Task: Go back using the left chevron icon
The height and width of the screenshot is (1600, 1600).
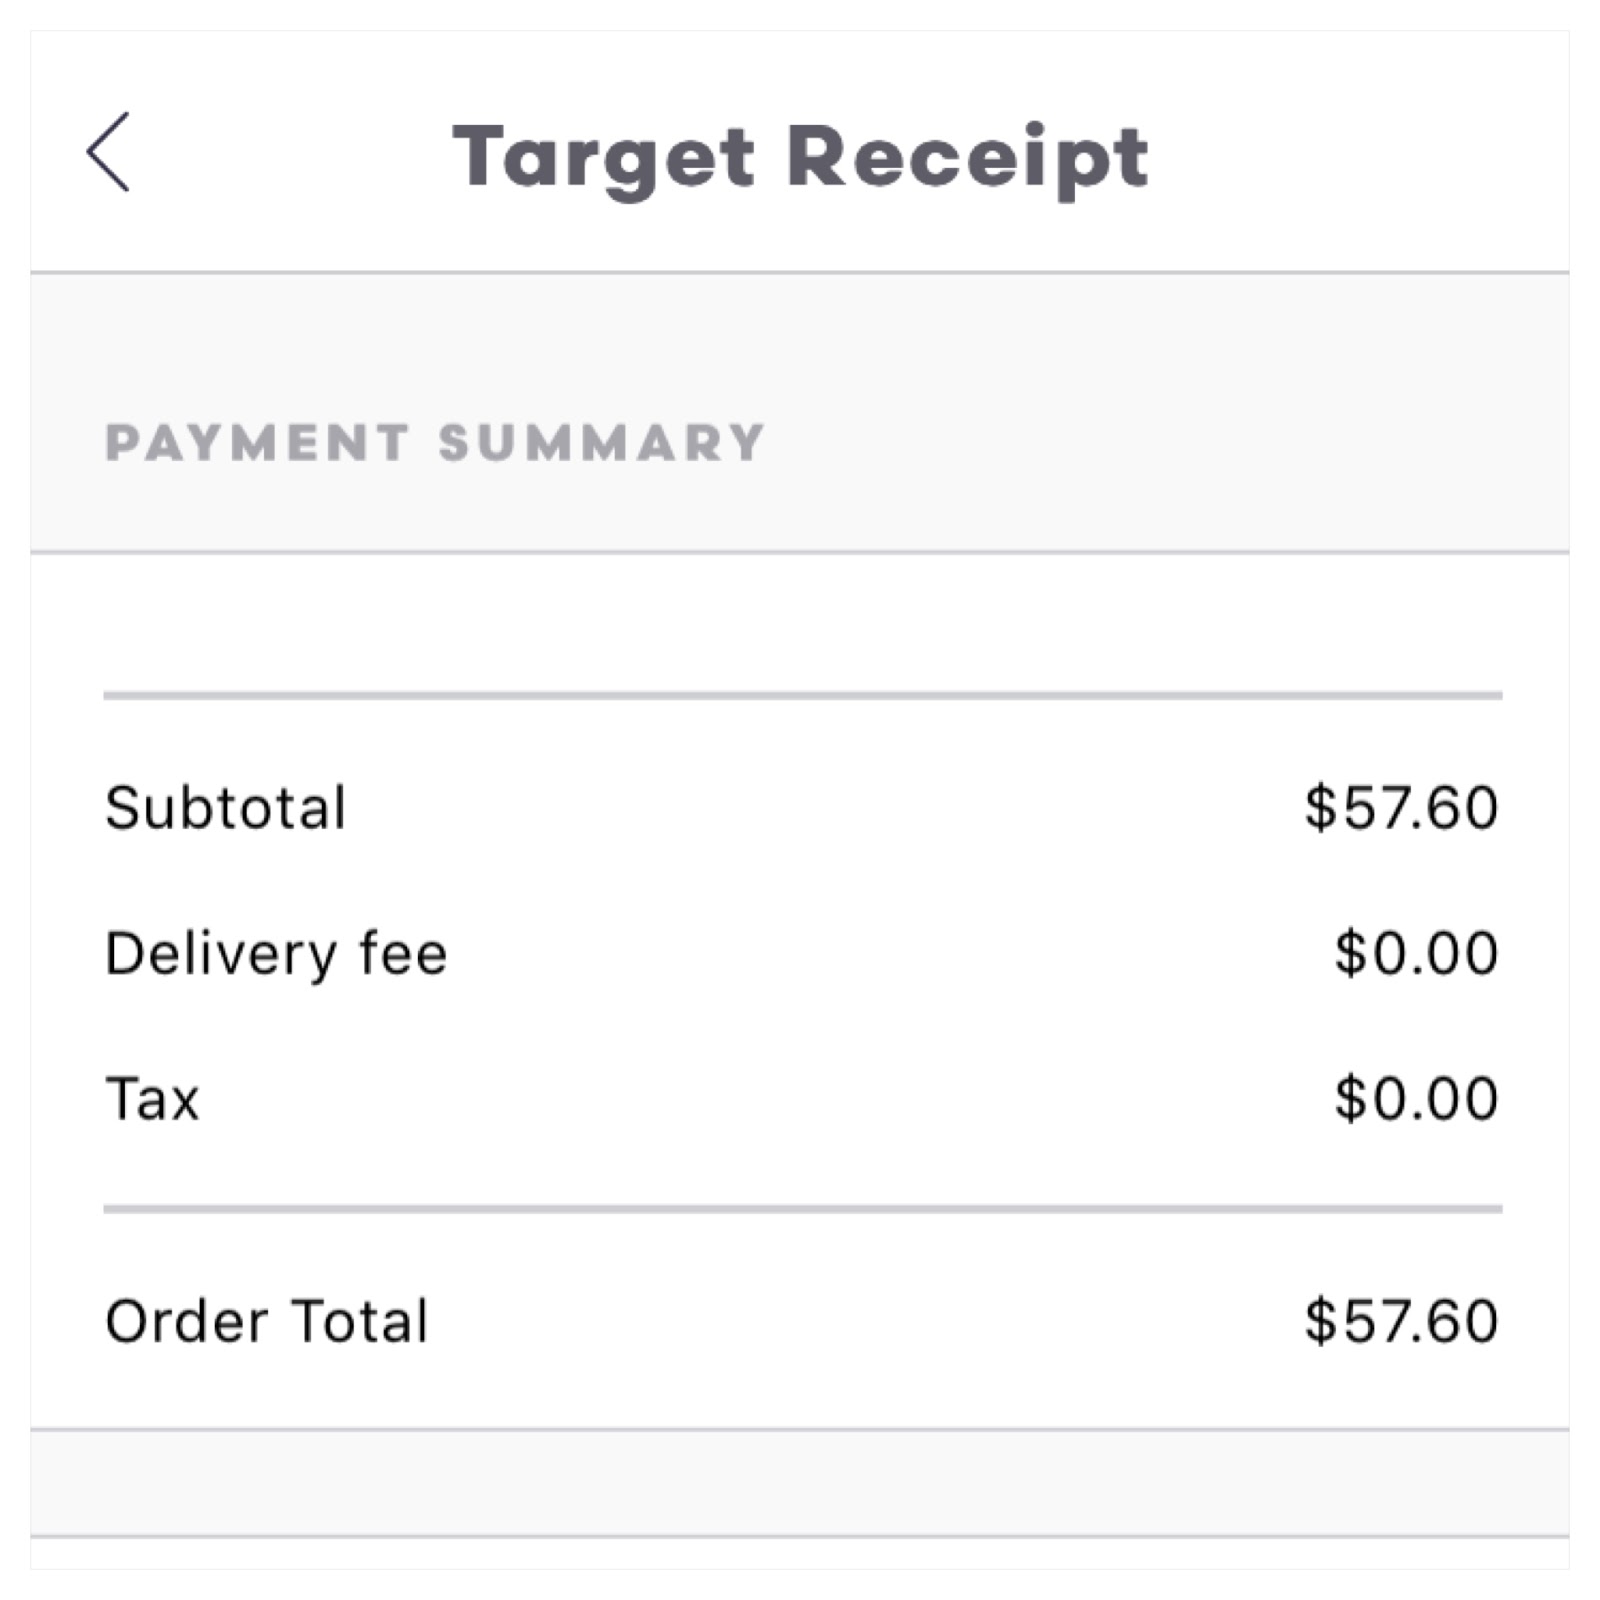Action: point(108,152)
